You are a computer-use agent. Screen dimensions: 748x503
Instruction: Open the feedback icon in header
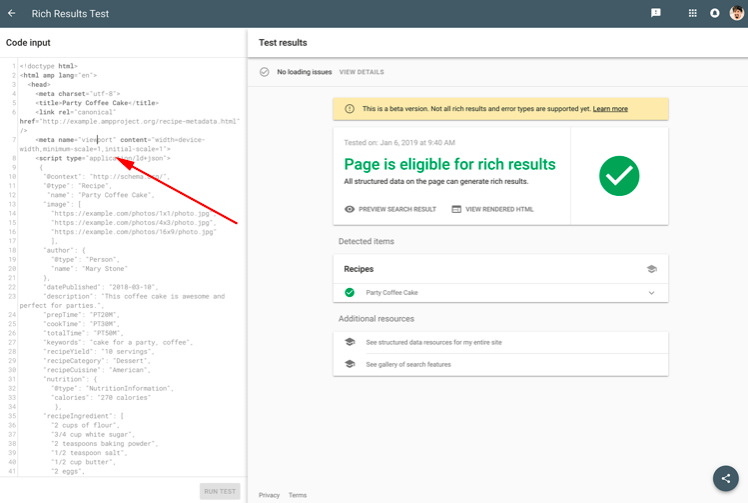[x=656, y=13]
